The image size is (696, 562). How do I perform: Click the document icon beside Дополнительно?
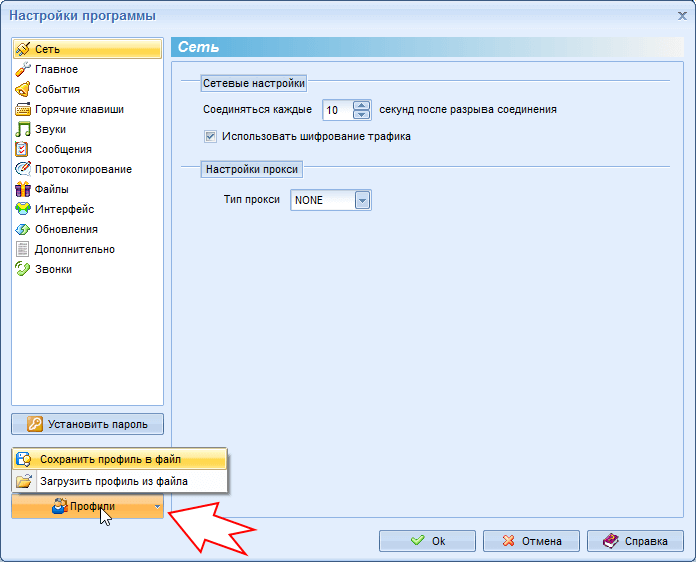(22, 249)
